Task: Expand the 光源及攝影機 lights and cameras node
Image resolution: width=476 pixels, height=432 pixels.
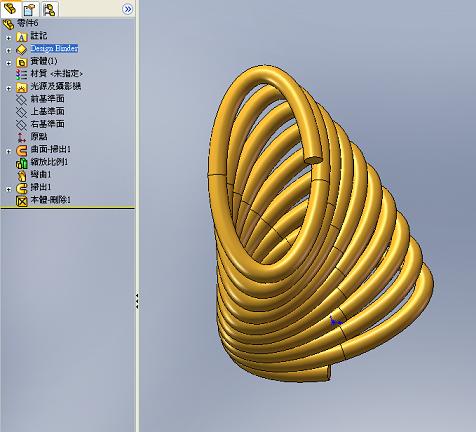Action: pyautogui.click(x=8, y=88)
